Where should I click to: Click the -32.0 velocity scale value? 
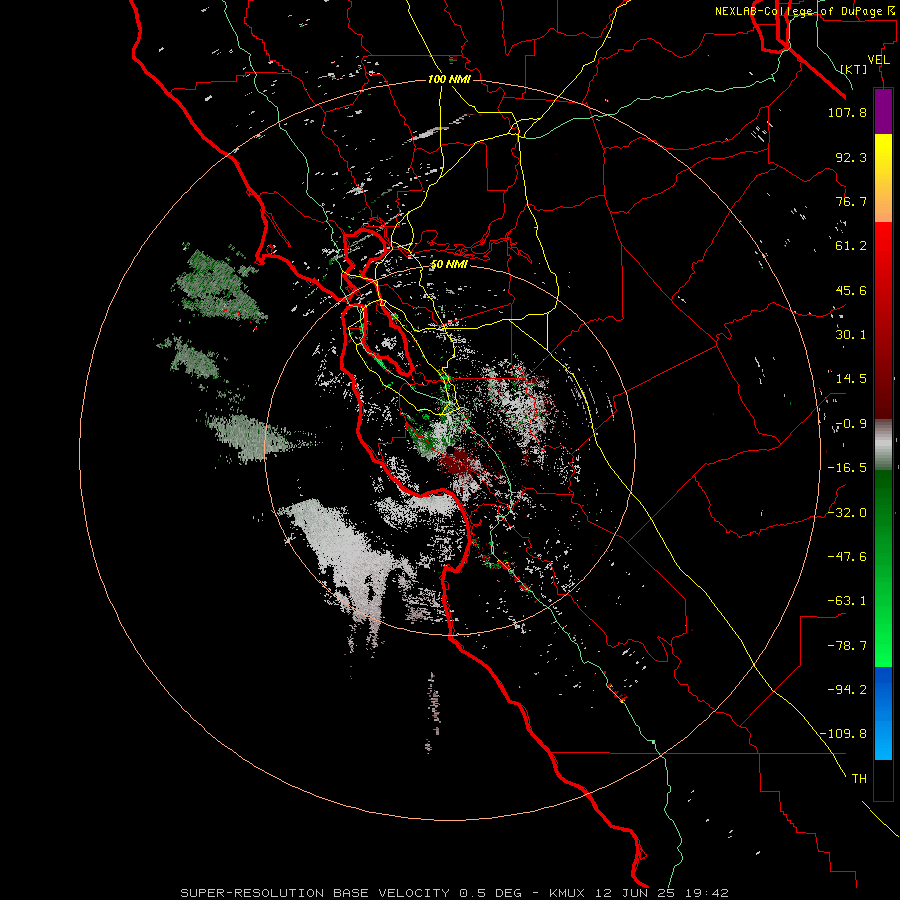(847, 513)
